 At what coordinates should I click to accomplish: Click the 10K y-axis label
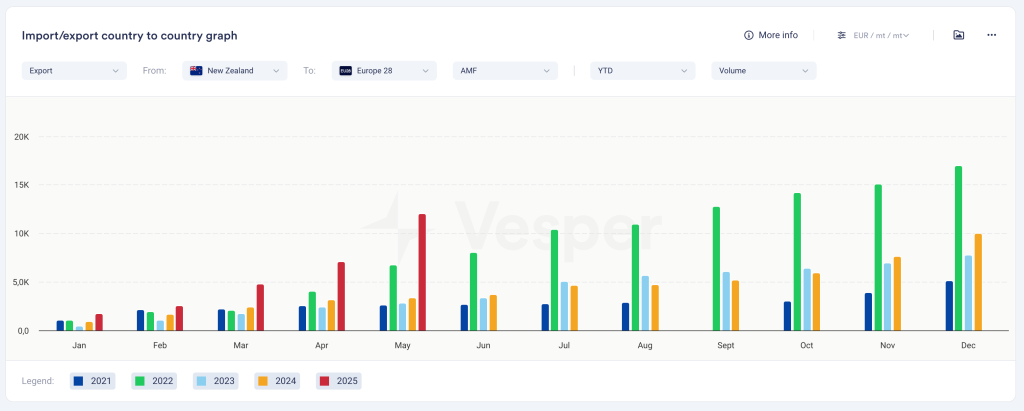click(21, 234)
